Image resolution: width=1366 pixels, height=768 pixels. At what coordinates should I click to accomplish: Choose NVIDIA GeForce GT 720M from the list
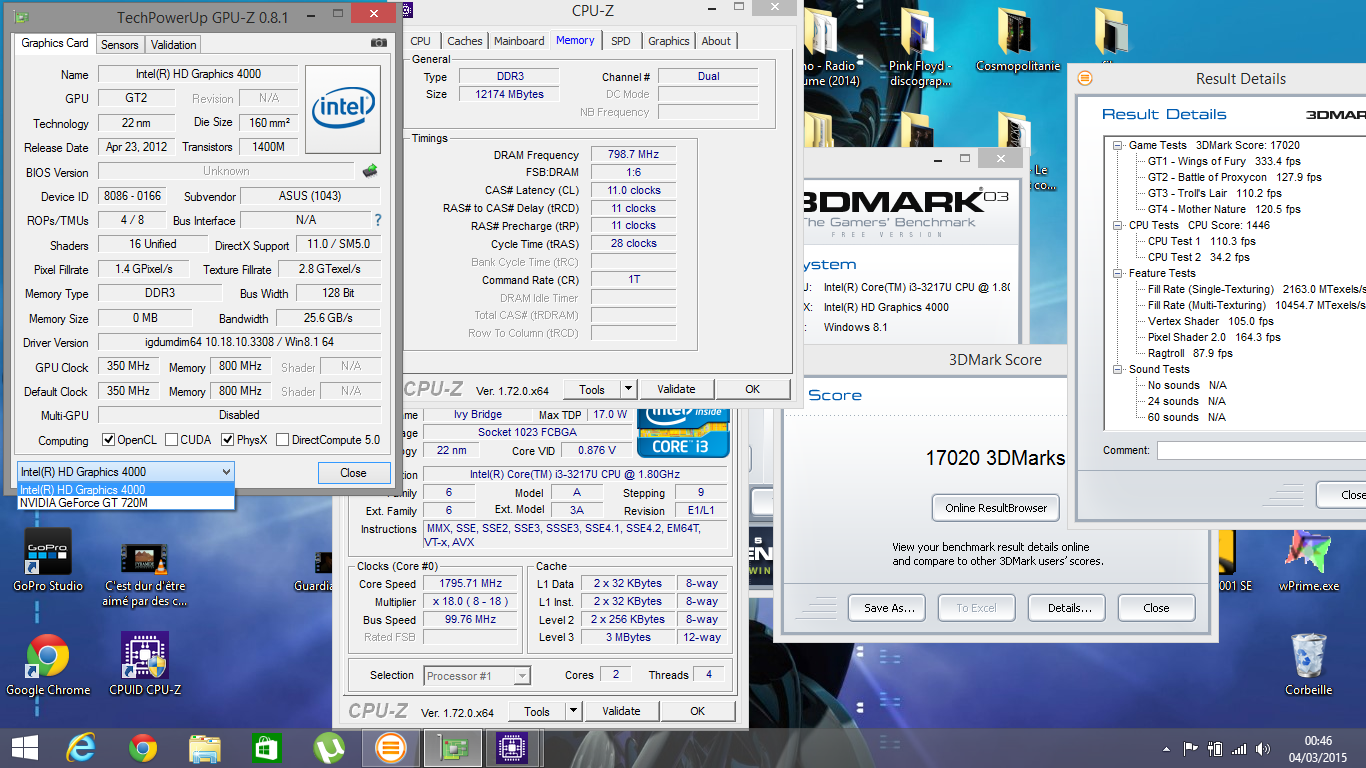click(126, 503)
